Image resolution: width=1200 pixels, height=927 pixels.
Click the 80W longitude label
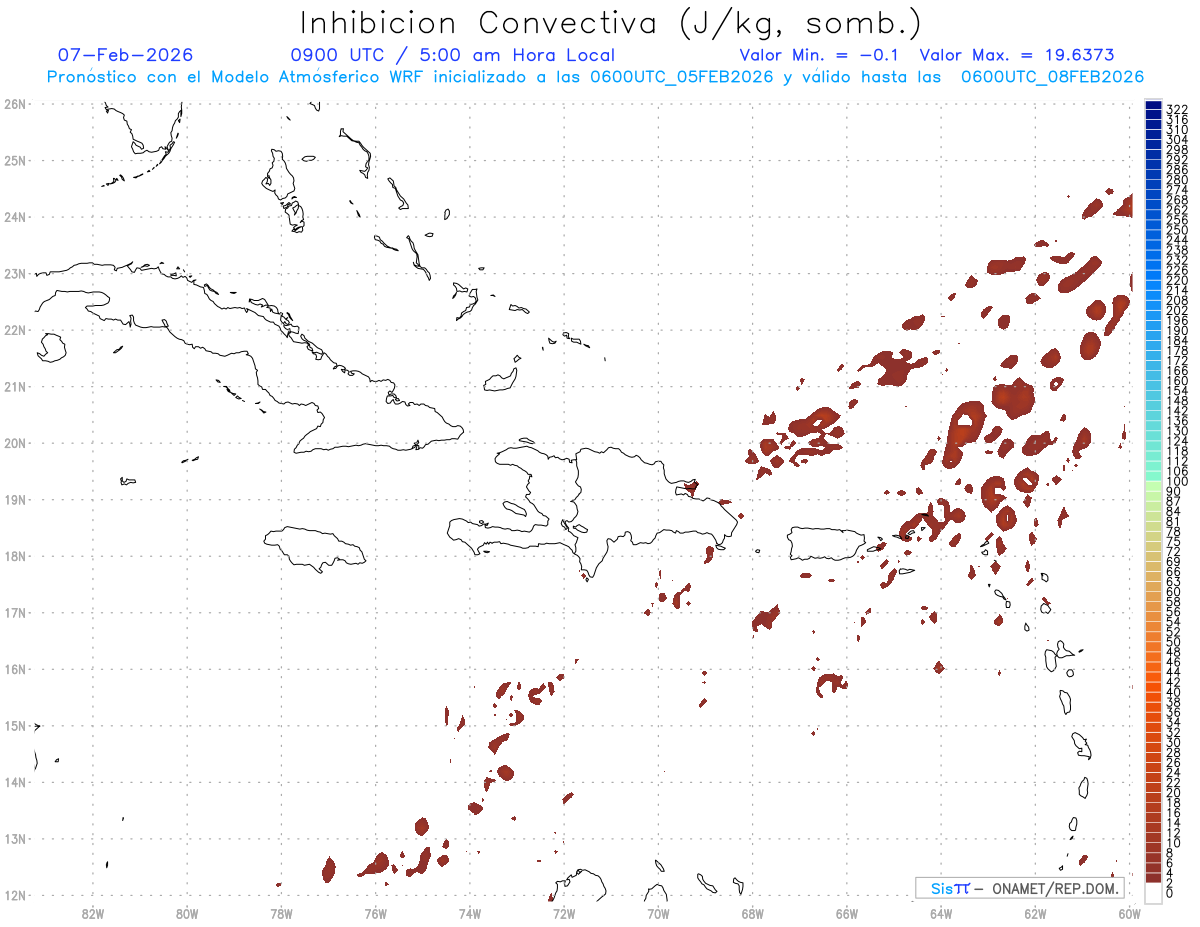(x=187, y=913)
